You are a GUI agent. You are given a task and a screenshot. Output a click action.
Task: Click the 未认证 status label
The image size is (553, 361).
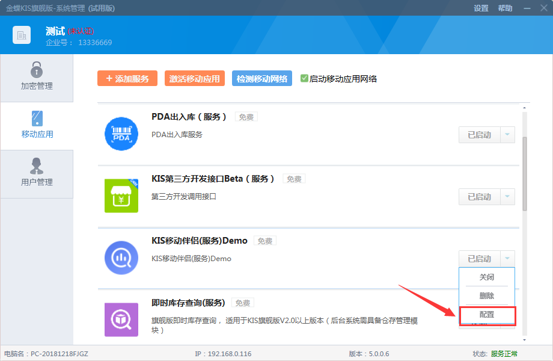(x=81, y=31)
